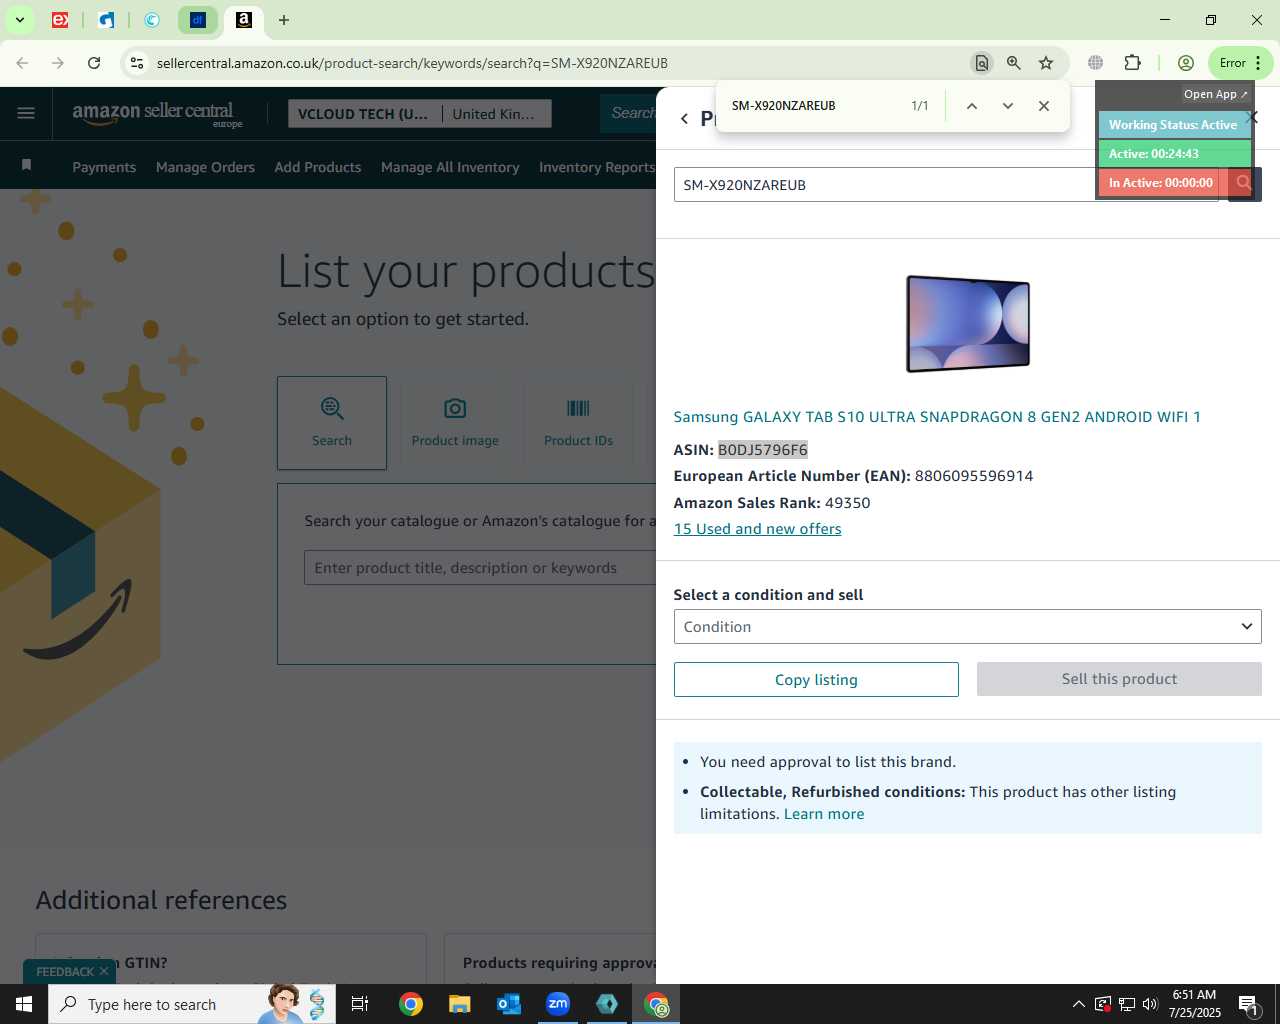Open the Samsung Galaxy Tab S10 title link
1280x1024 pixels.
(x=937, y=417)
